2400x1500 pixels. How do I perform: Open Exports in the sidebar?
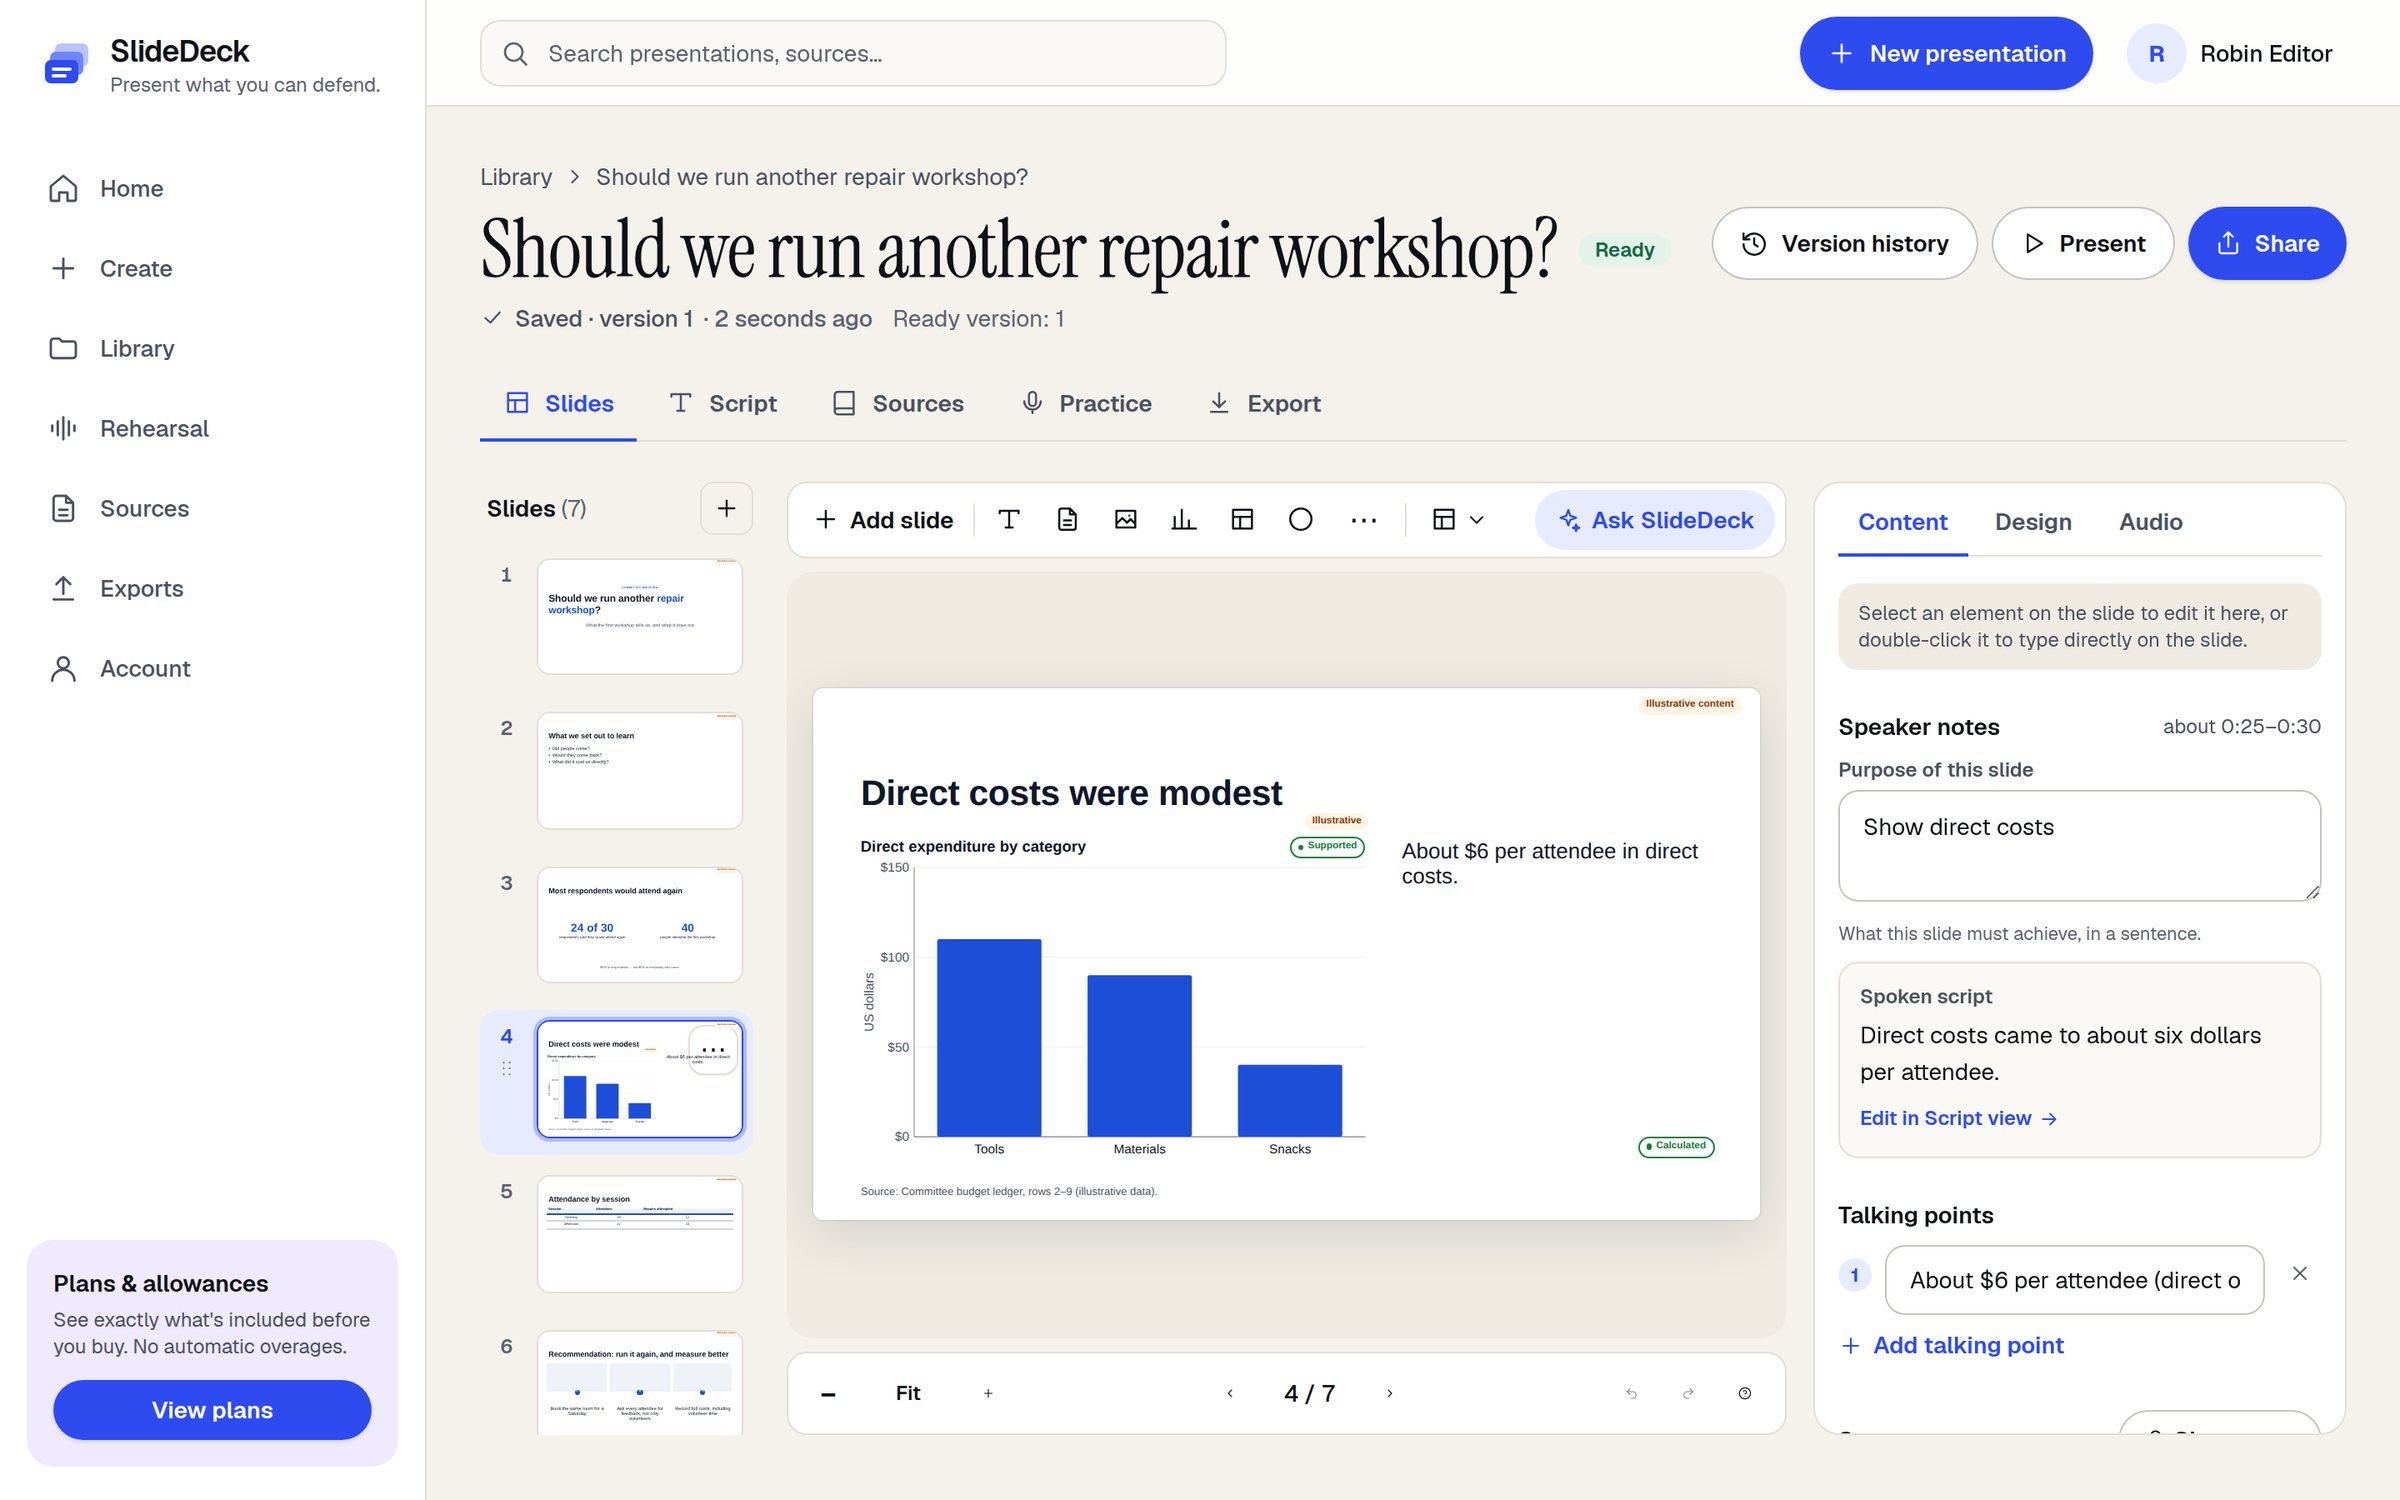(141, 589)
